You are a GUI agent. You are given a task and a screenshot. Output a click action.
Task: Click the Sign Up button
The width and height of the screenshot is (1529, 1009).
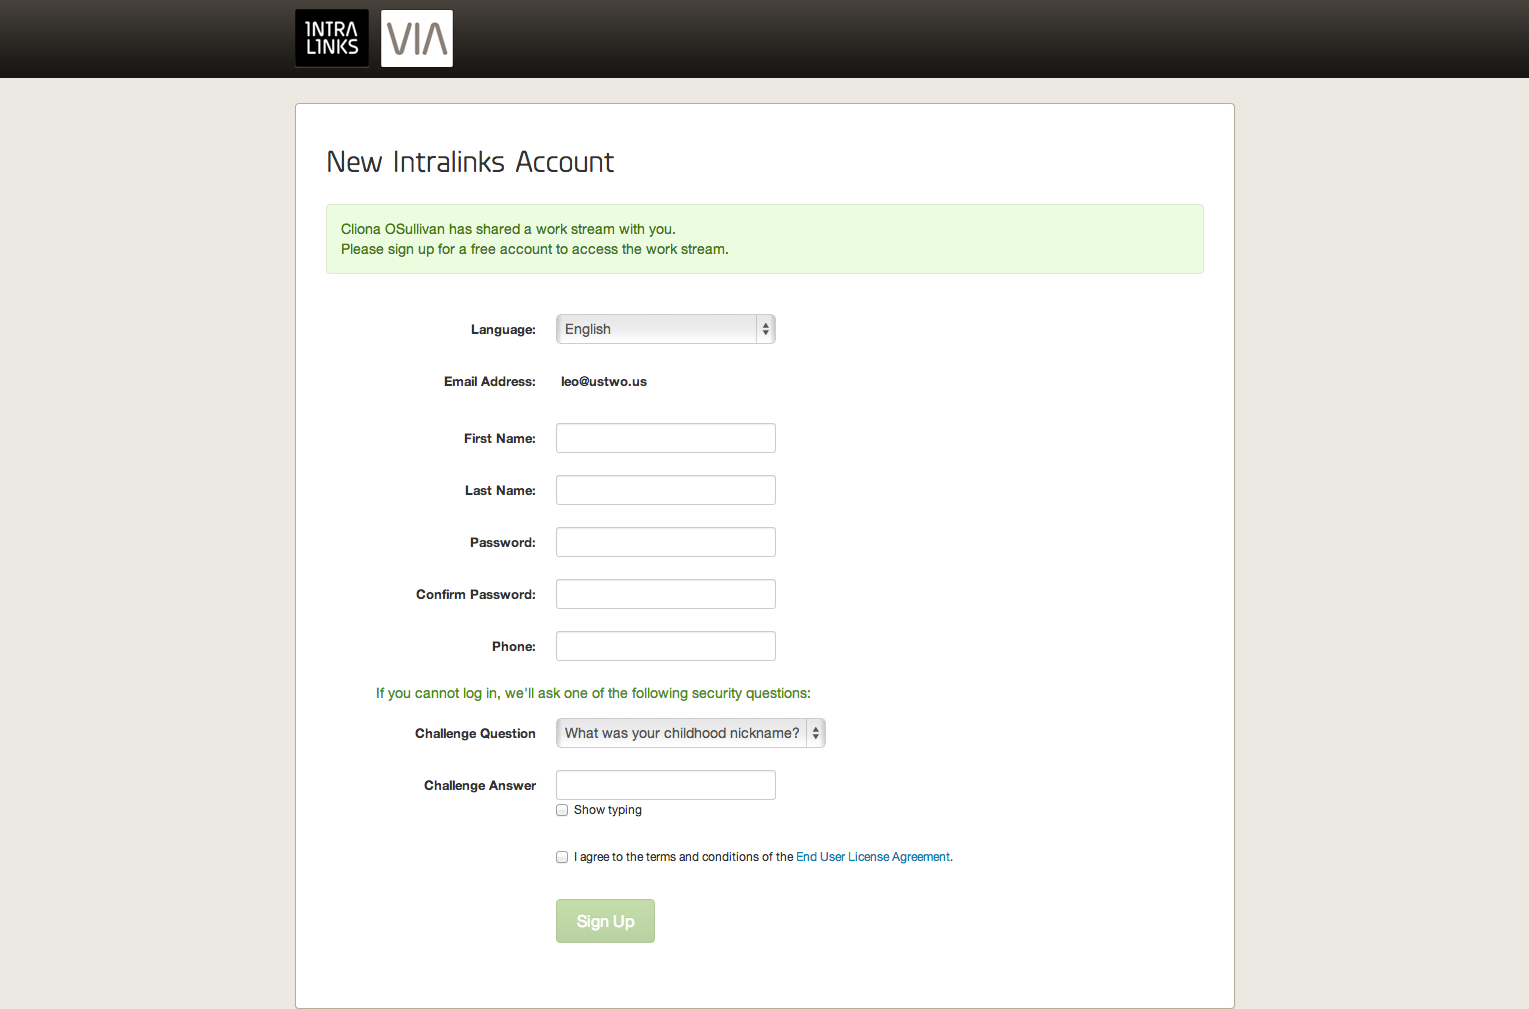605,921
